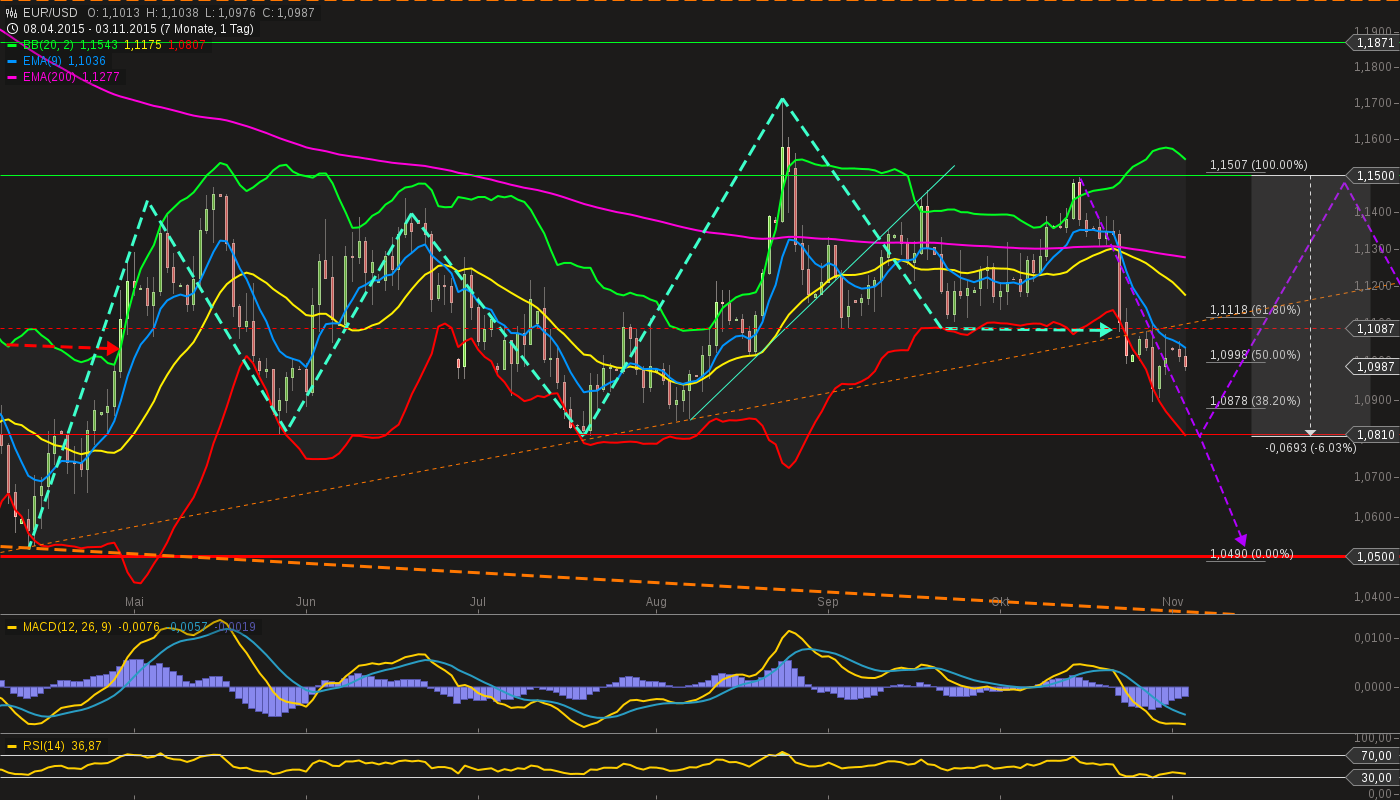Click the 0,0100 MACD axis label

tap(1374, 638)
